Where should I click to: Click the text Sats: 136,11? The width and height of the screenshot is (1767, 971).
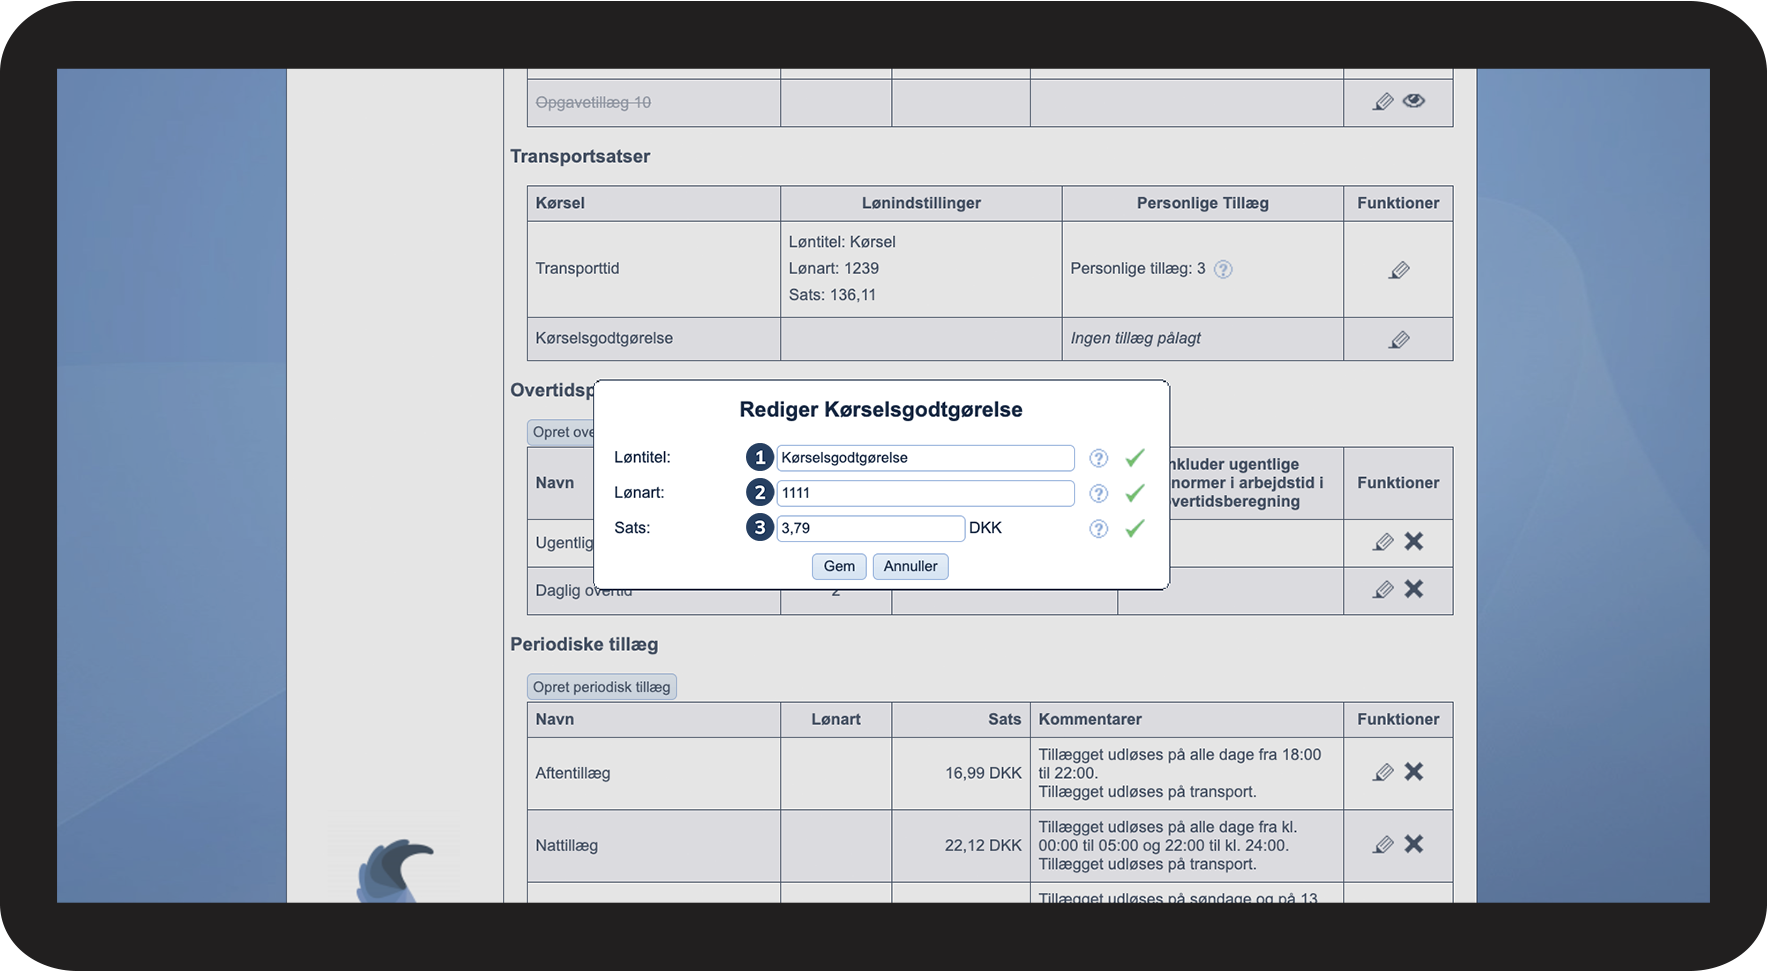pos(832,295)
